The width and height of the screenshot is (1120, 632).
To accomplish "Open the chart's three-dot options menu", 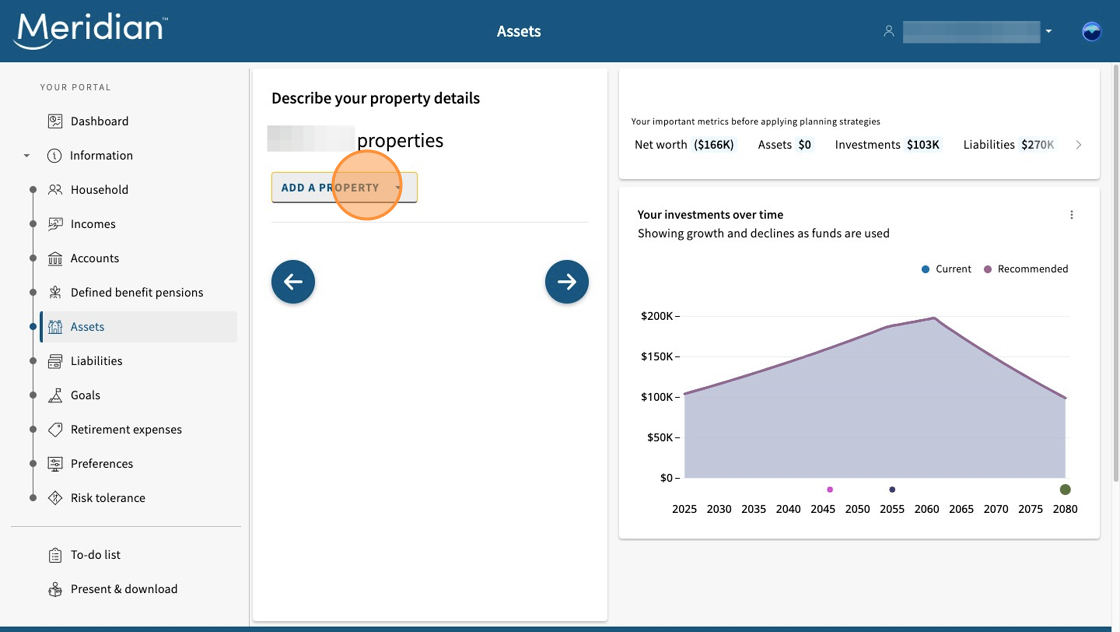I will [1071, 215].
